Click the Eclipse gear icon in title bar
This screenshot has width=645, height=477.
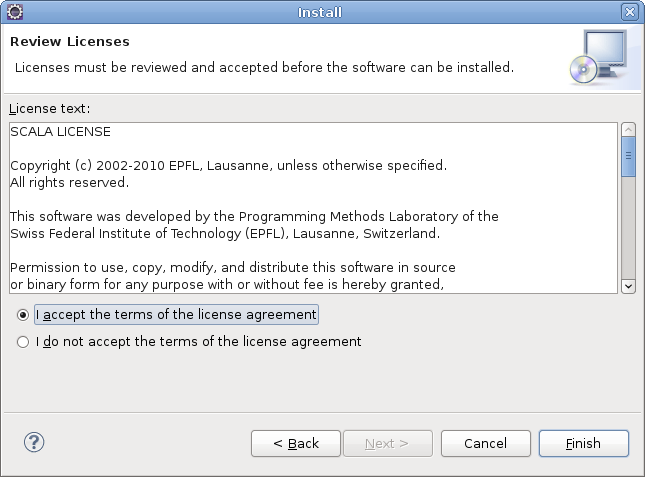click(x=15, y=12)
